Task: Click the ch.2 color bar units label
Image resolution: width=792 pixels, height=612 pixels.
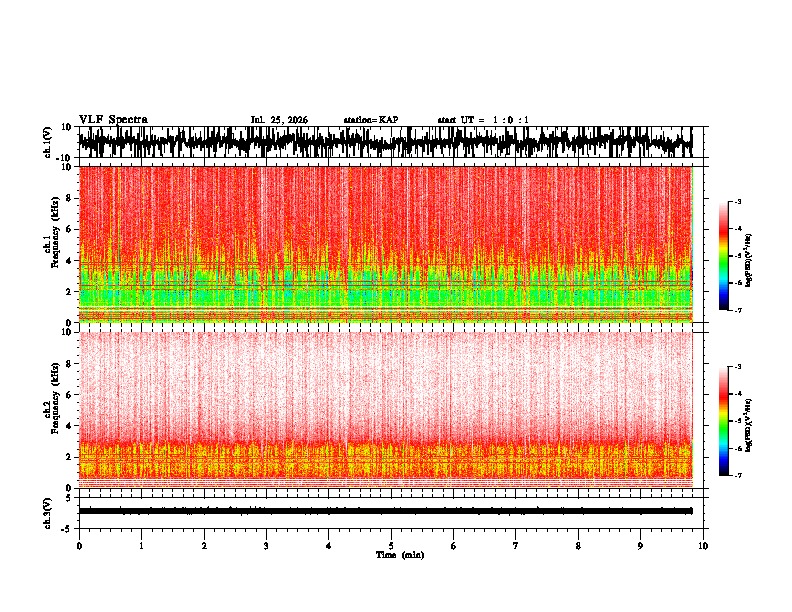Action: click(749, 425)
